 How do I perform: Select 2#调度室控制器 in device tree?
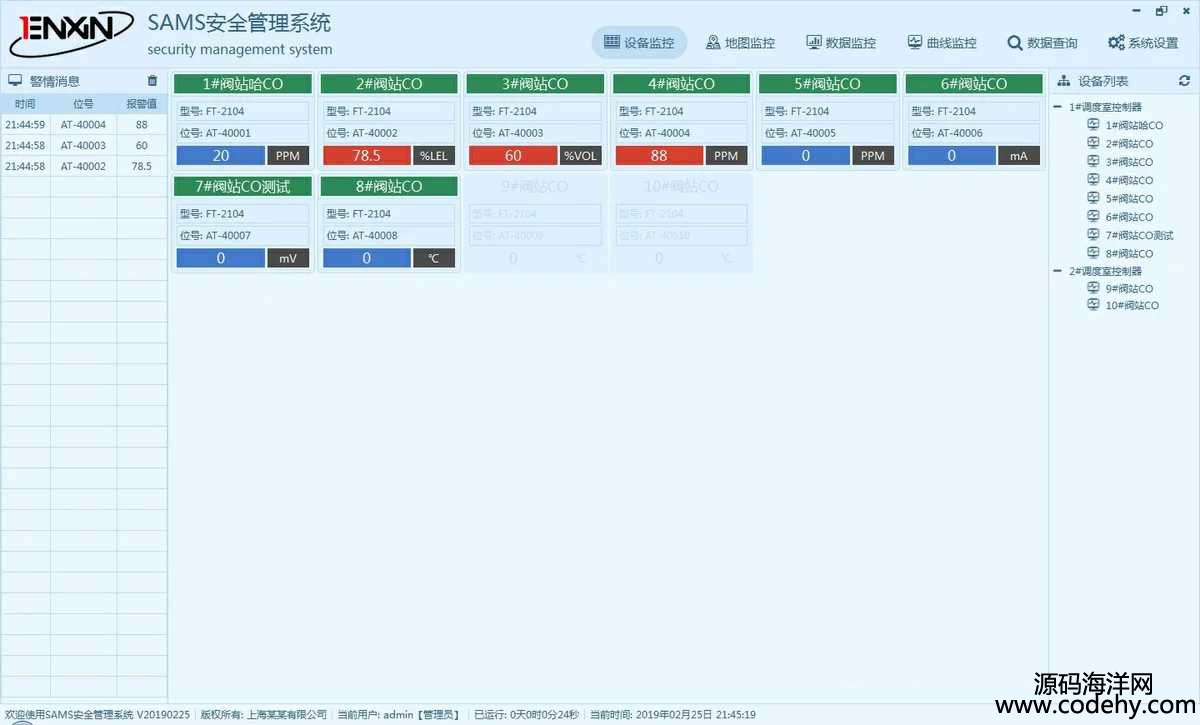coord(1105,271)
